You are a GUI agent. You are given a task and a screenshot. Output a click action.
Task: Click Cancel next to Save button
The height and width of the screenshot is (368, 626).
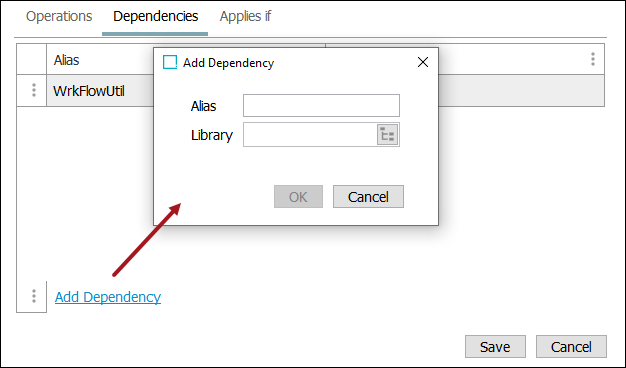571,346
